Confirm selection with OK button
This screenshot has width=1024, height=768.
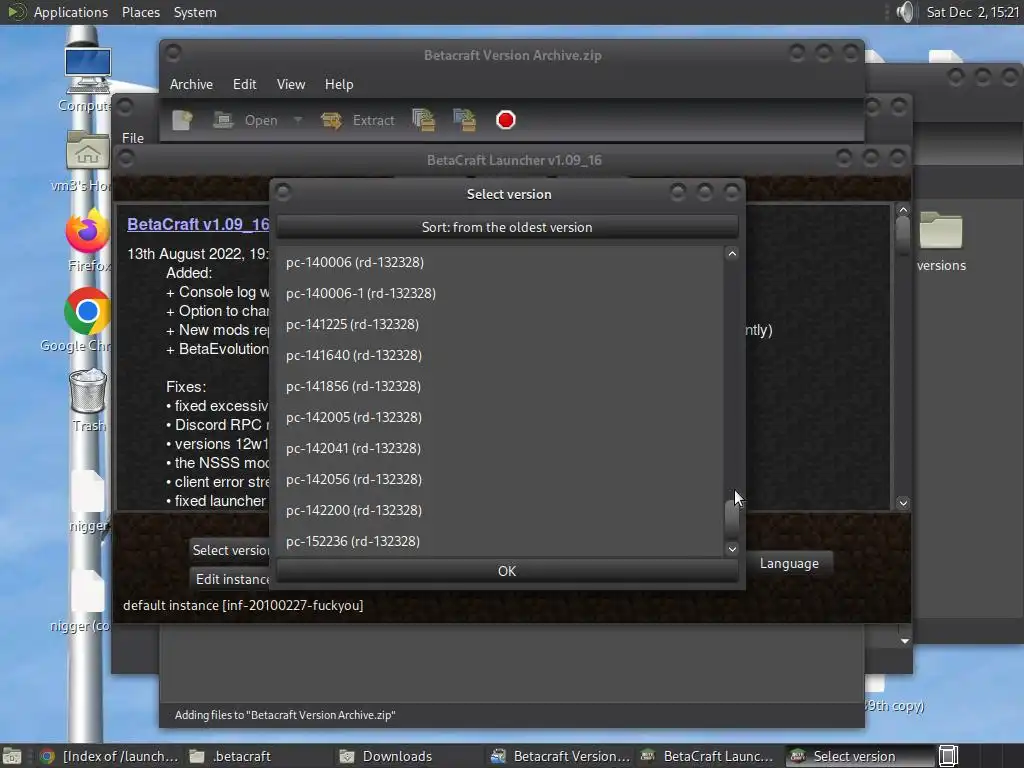507,571
